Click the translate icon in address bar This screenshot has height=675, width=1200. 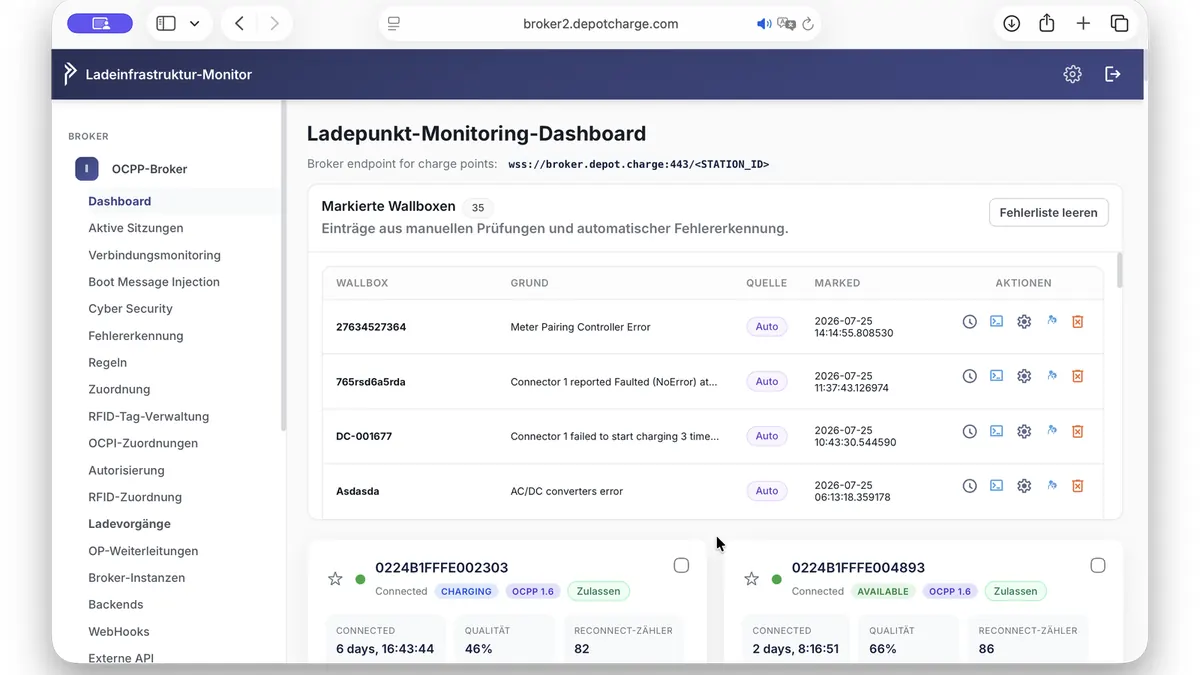(787, 23)
